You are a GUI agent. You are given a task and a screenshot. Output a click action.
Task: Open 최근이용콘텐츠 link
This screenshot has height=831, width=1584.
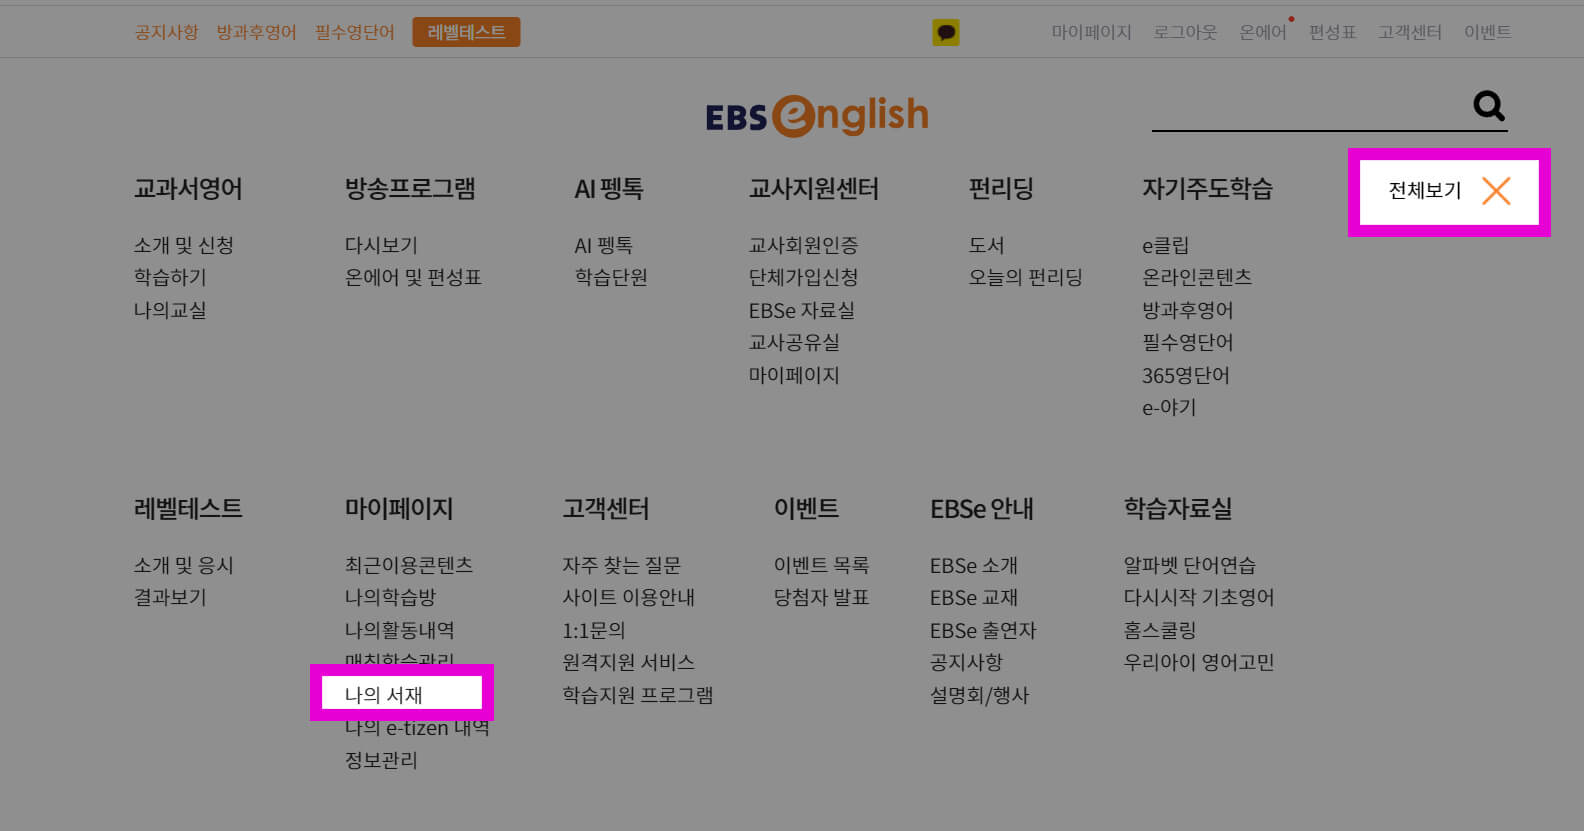point(409,565)
